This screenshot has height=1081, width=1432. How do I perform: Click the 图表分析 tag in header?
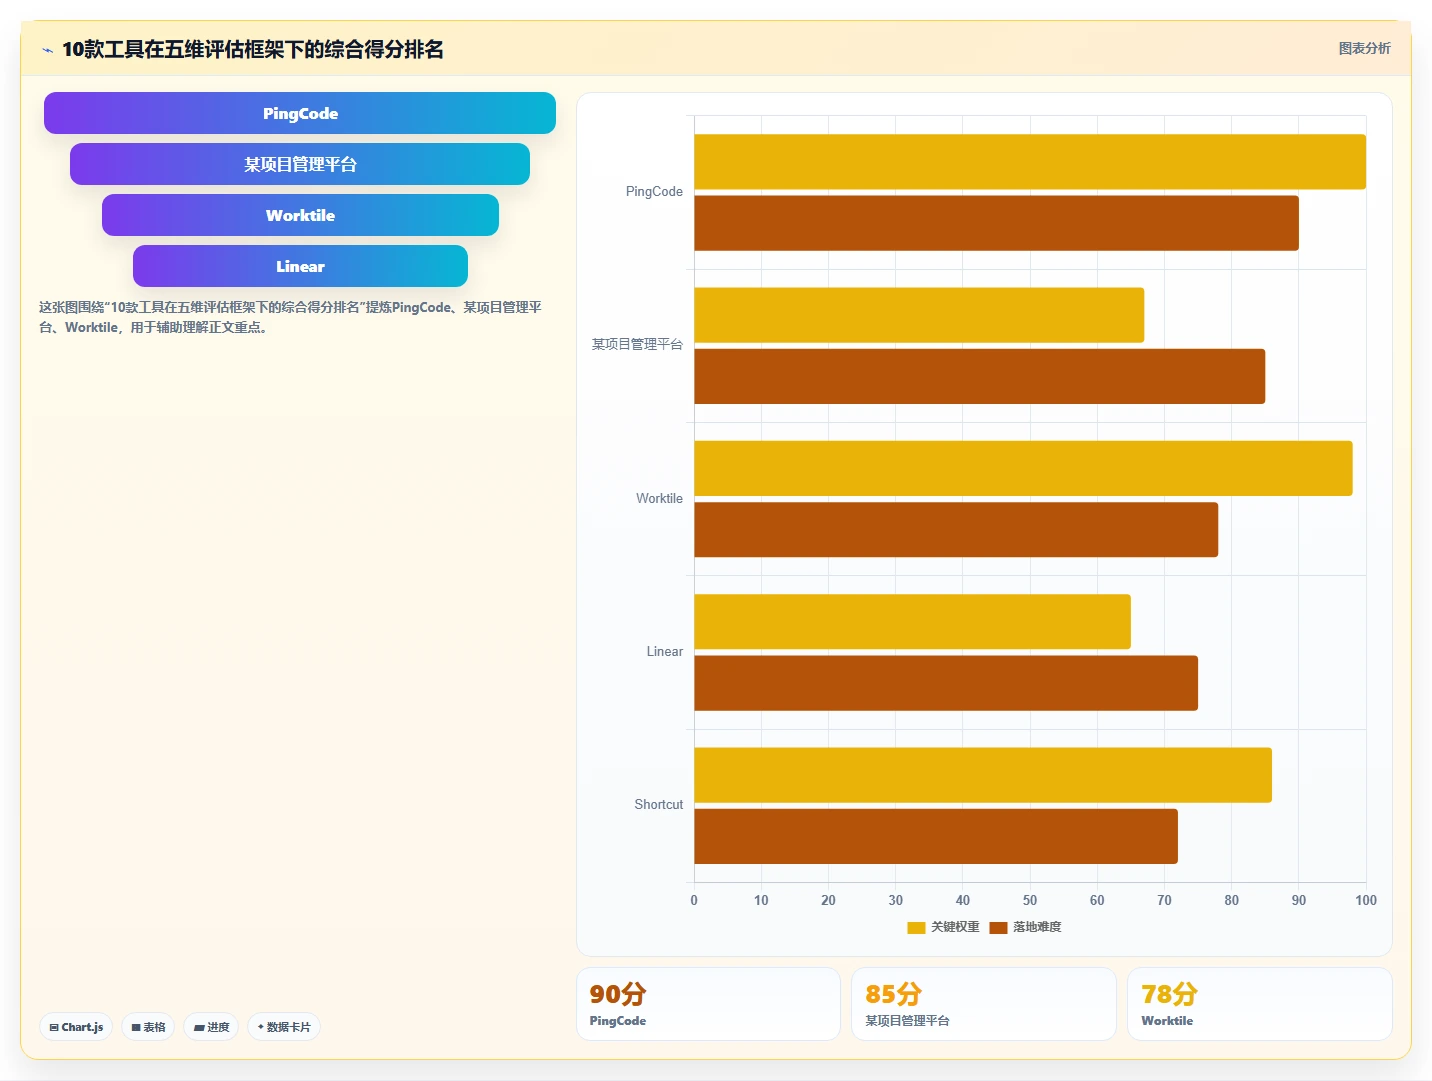(1364, 48)
